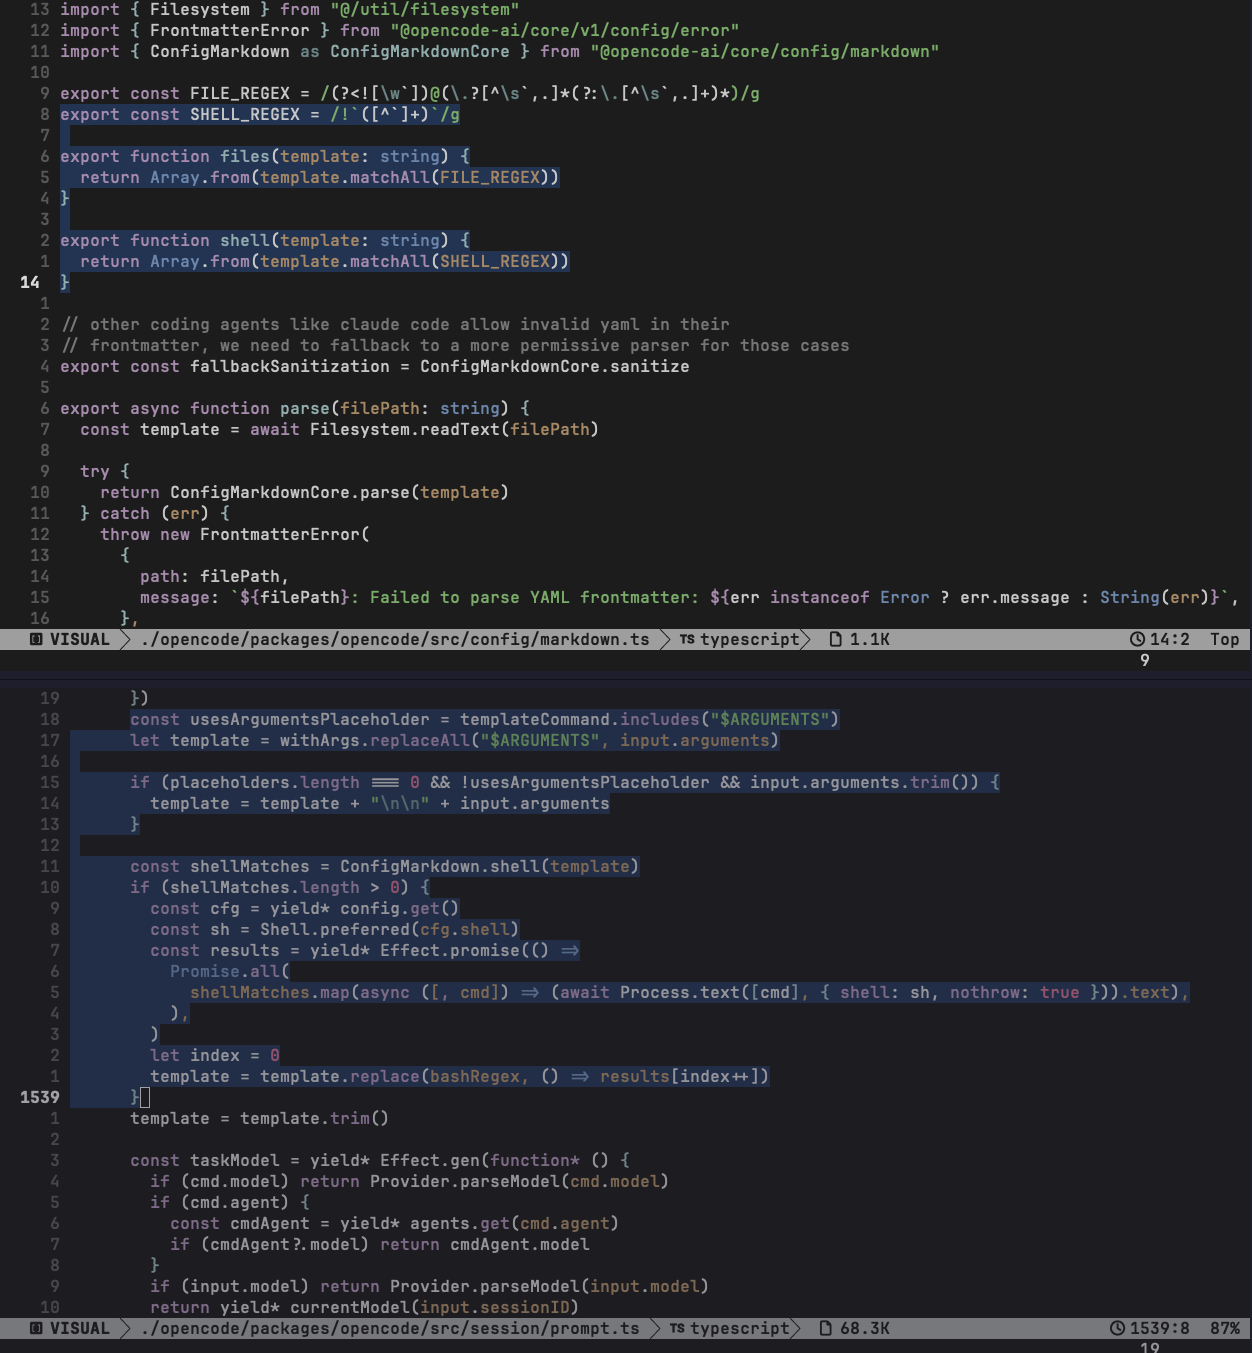1252x1353 pixels.
Task: Click the 'Top' scroll position indicator
Action: (x=1225, y=639)
